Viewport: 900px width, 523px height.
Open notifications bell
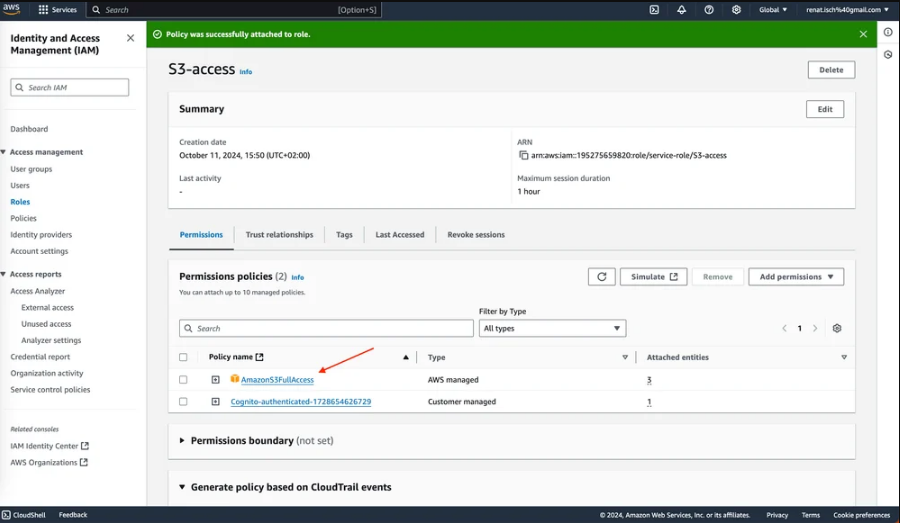(x=681, y=10)
